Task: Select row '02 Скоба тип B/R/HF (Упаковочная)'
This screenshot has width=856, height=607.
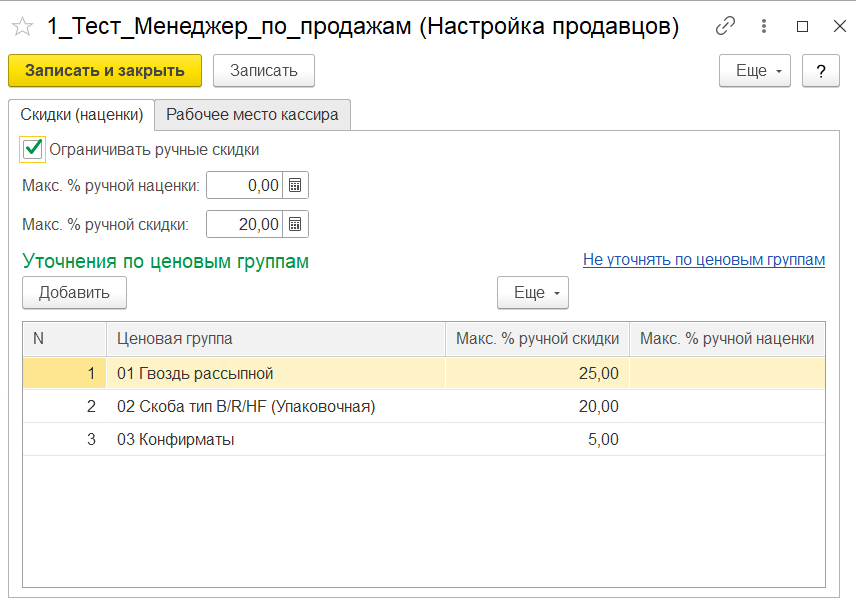Action: [245, 407]
